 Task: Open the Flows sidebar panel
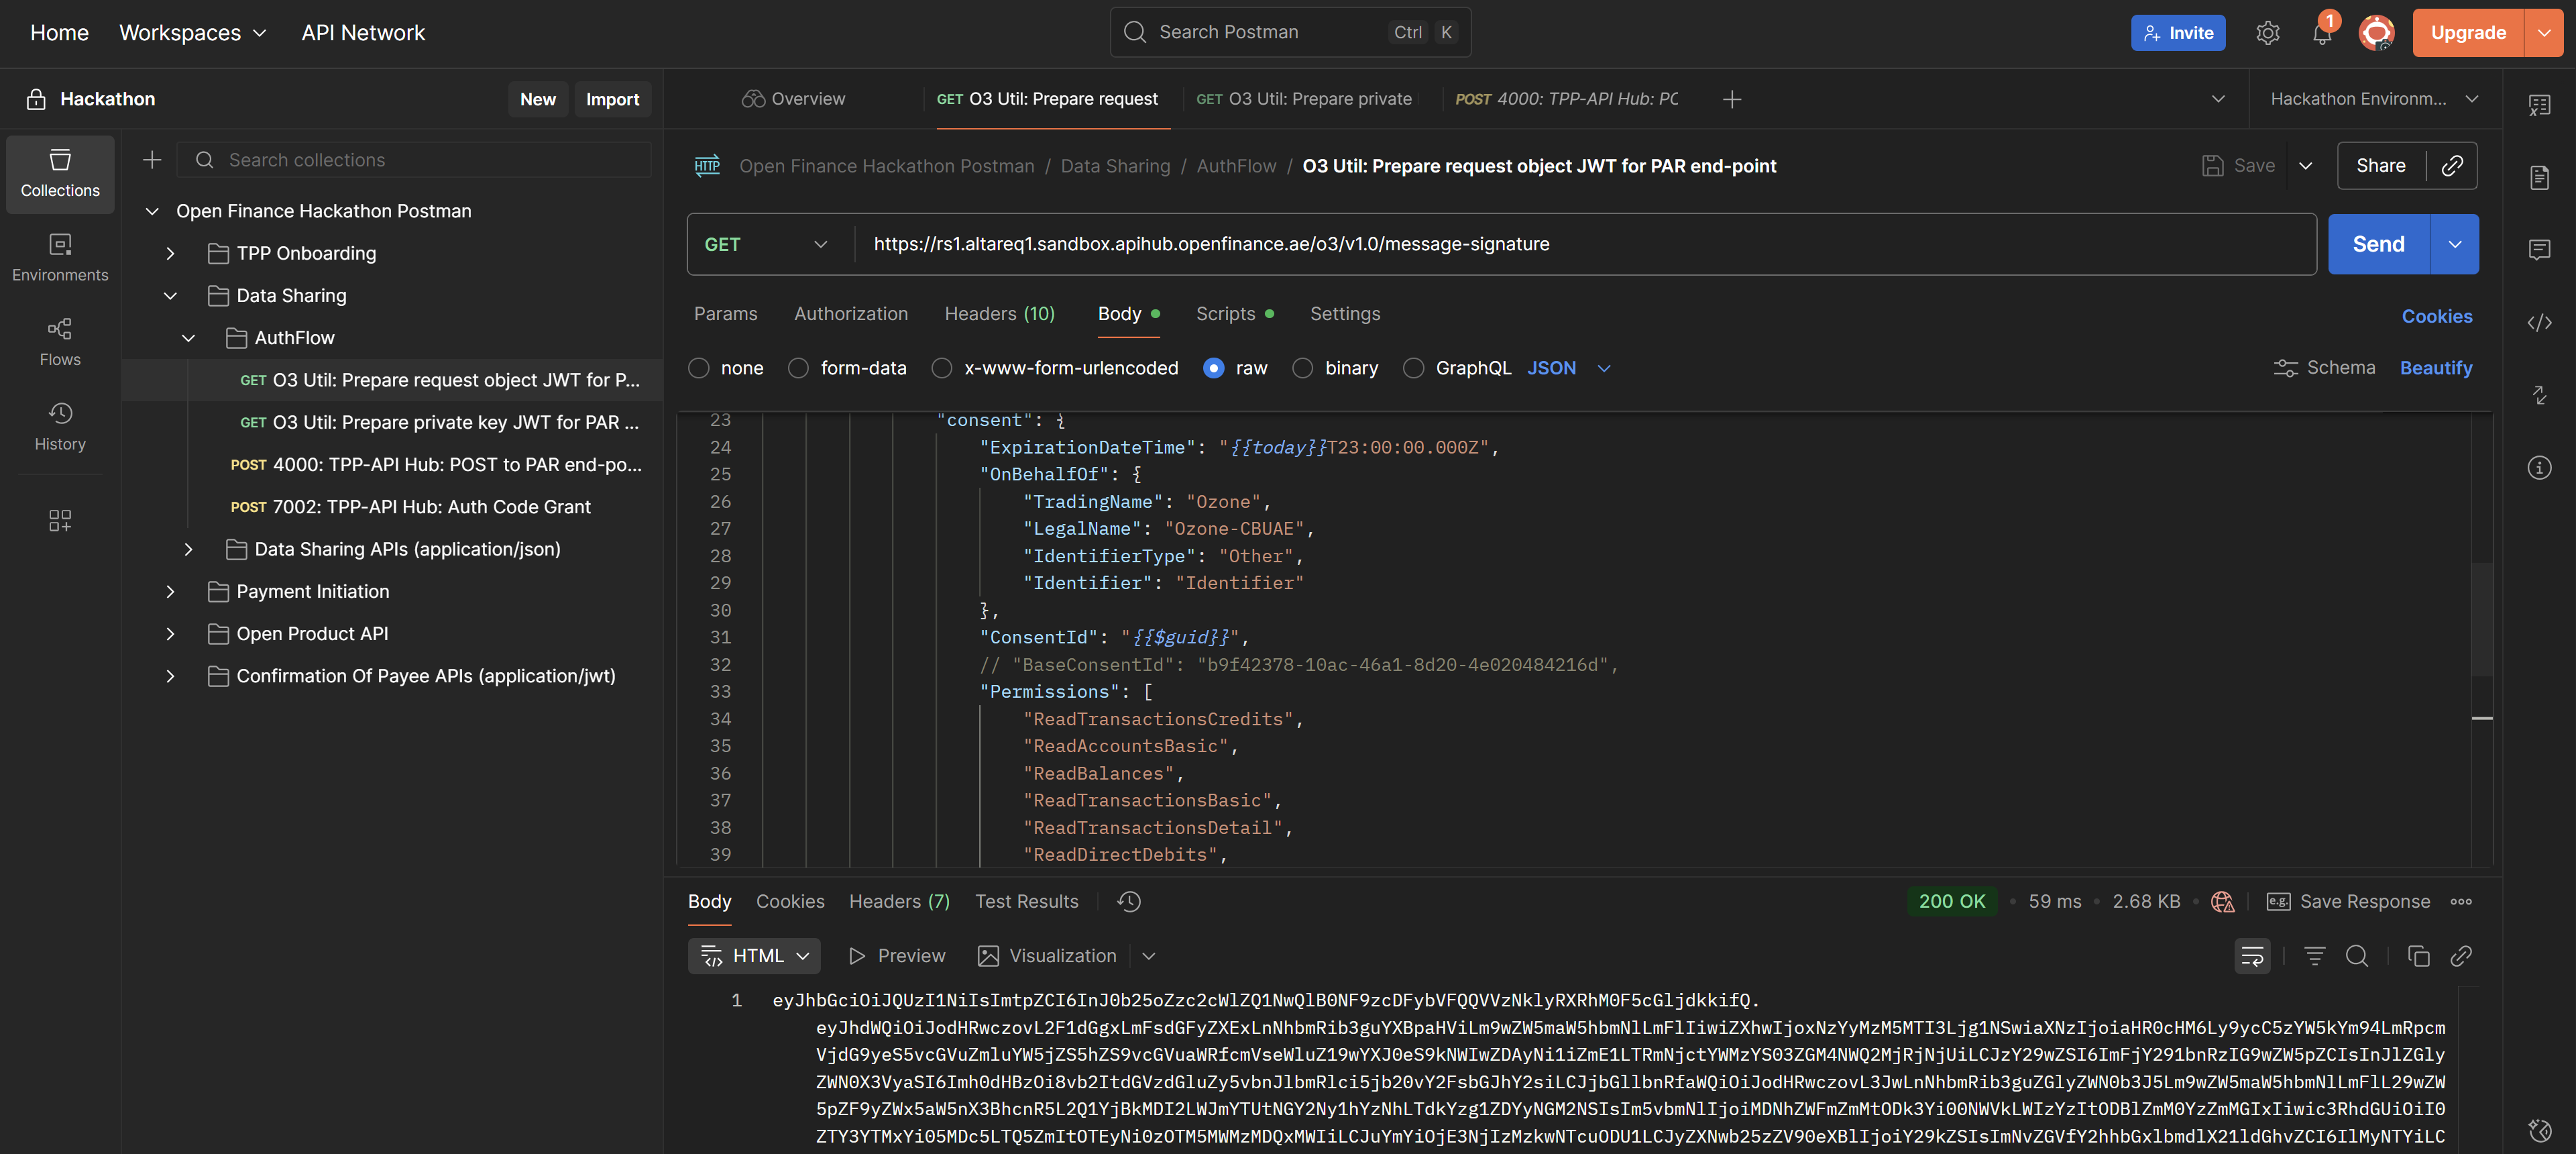(x=60, y=342)
